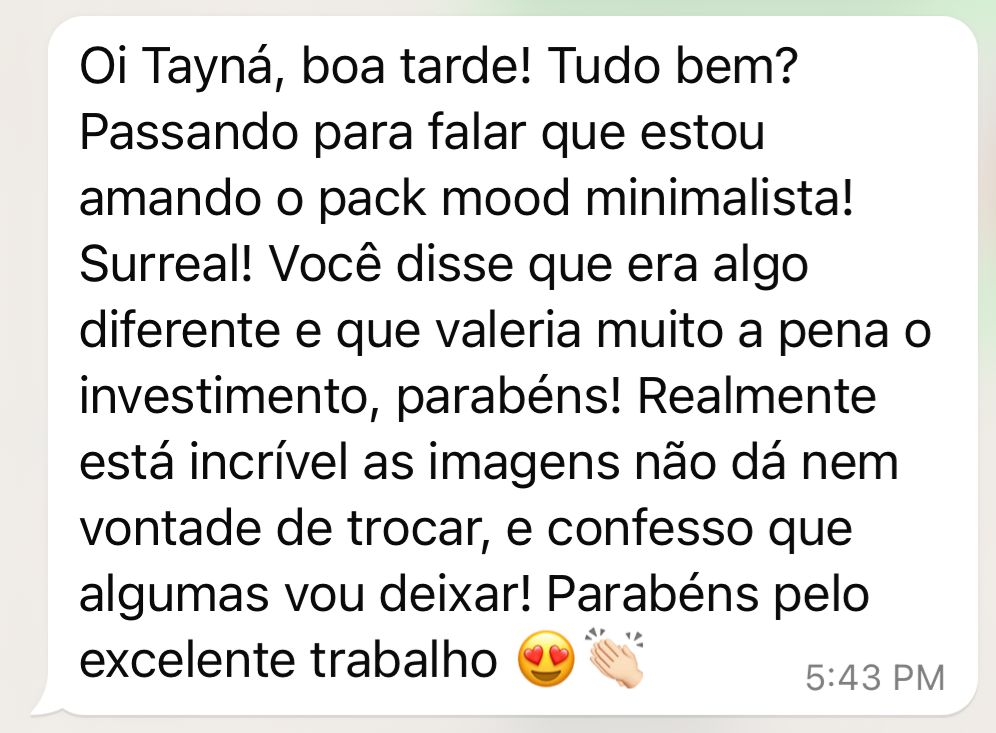Click the word "Surreal!"
Screen dimensions: 996x733
[x=166, y=264]
